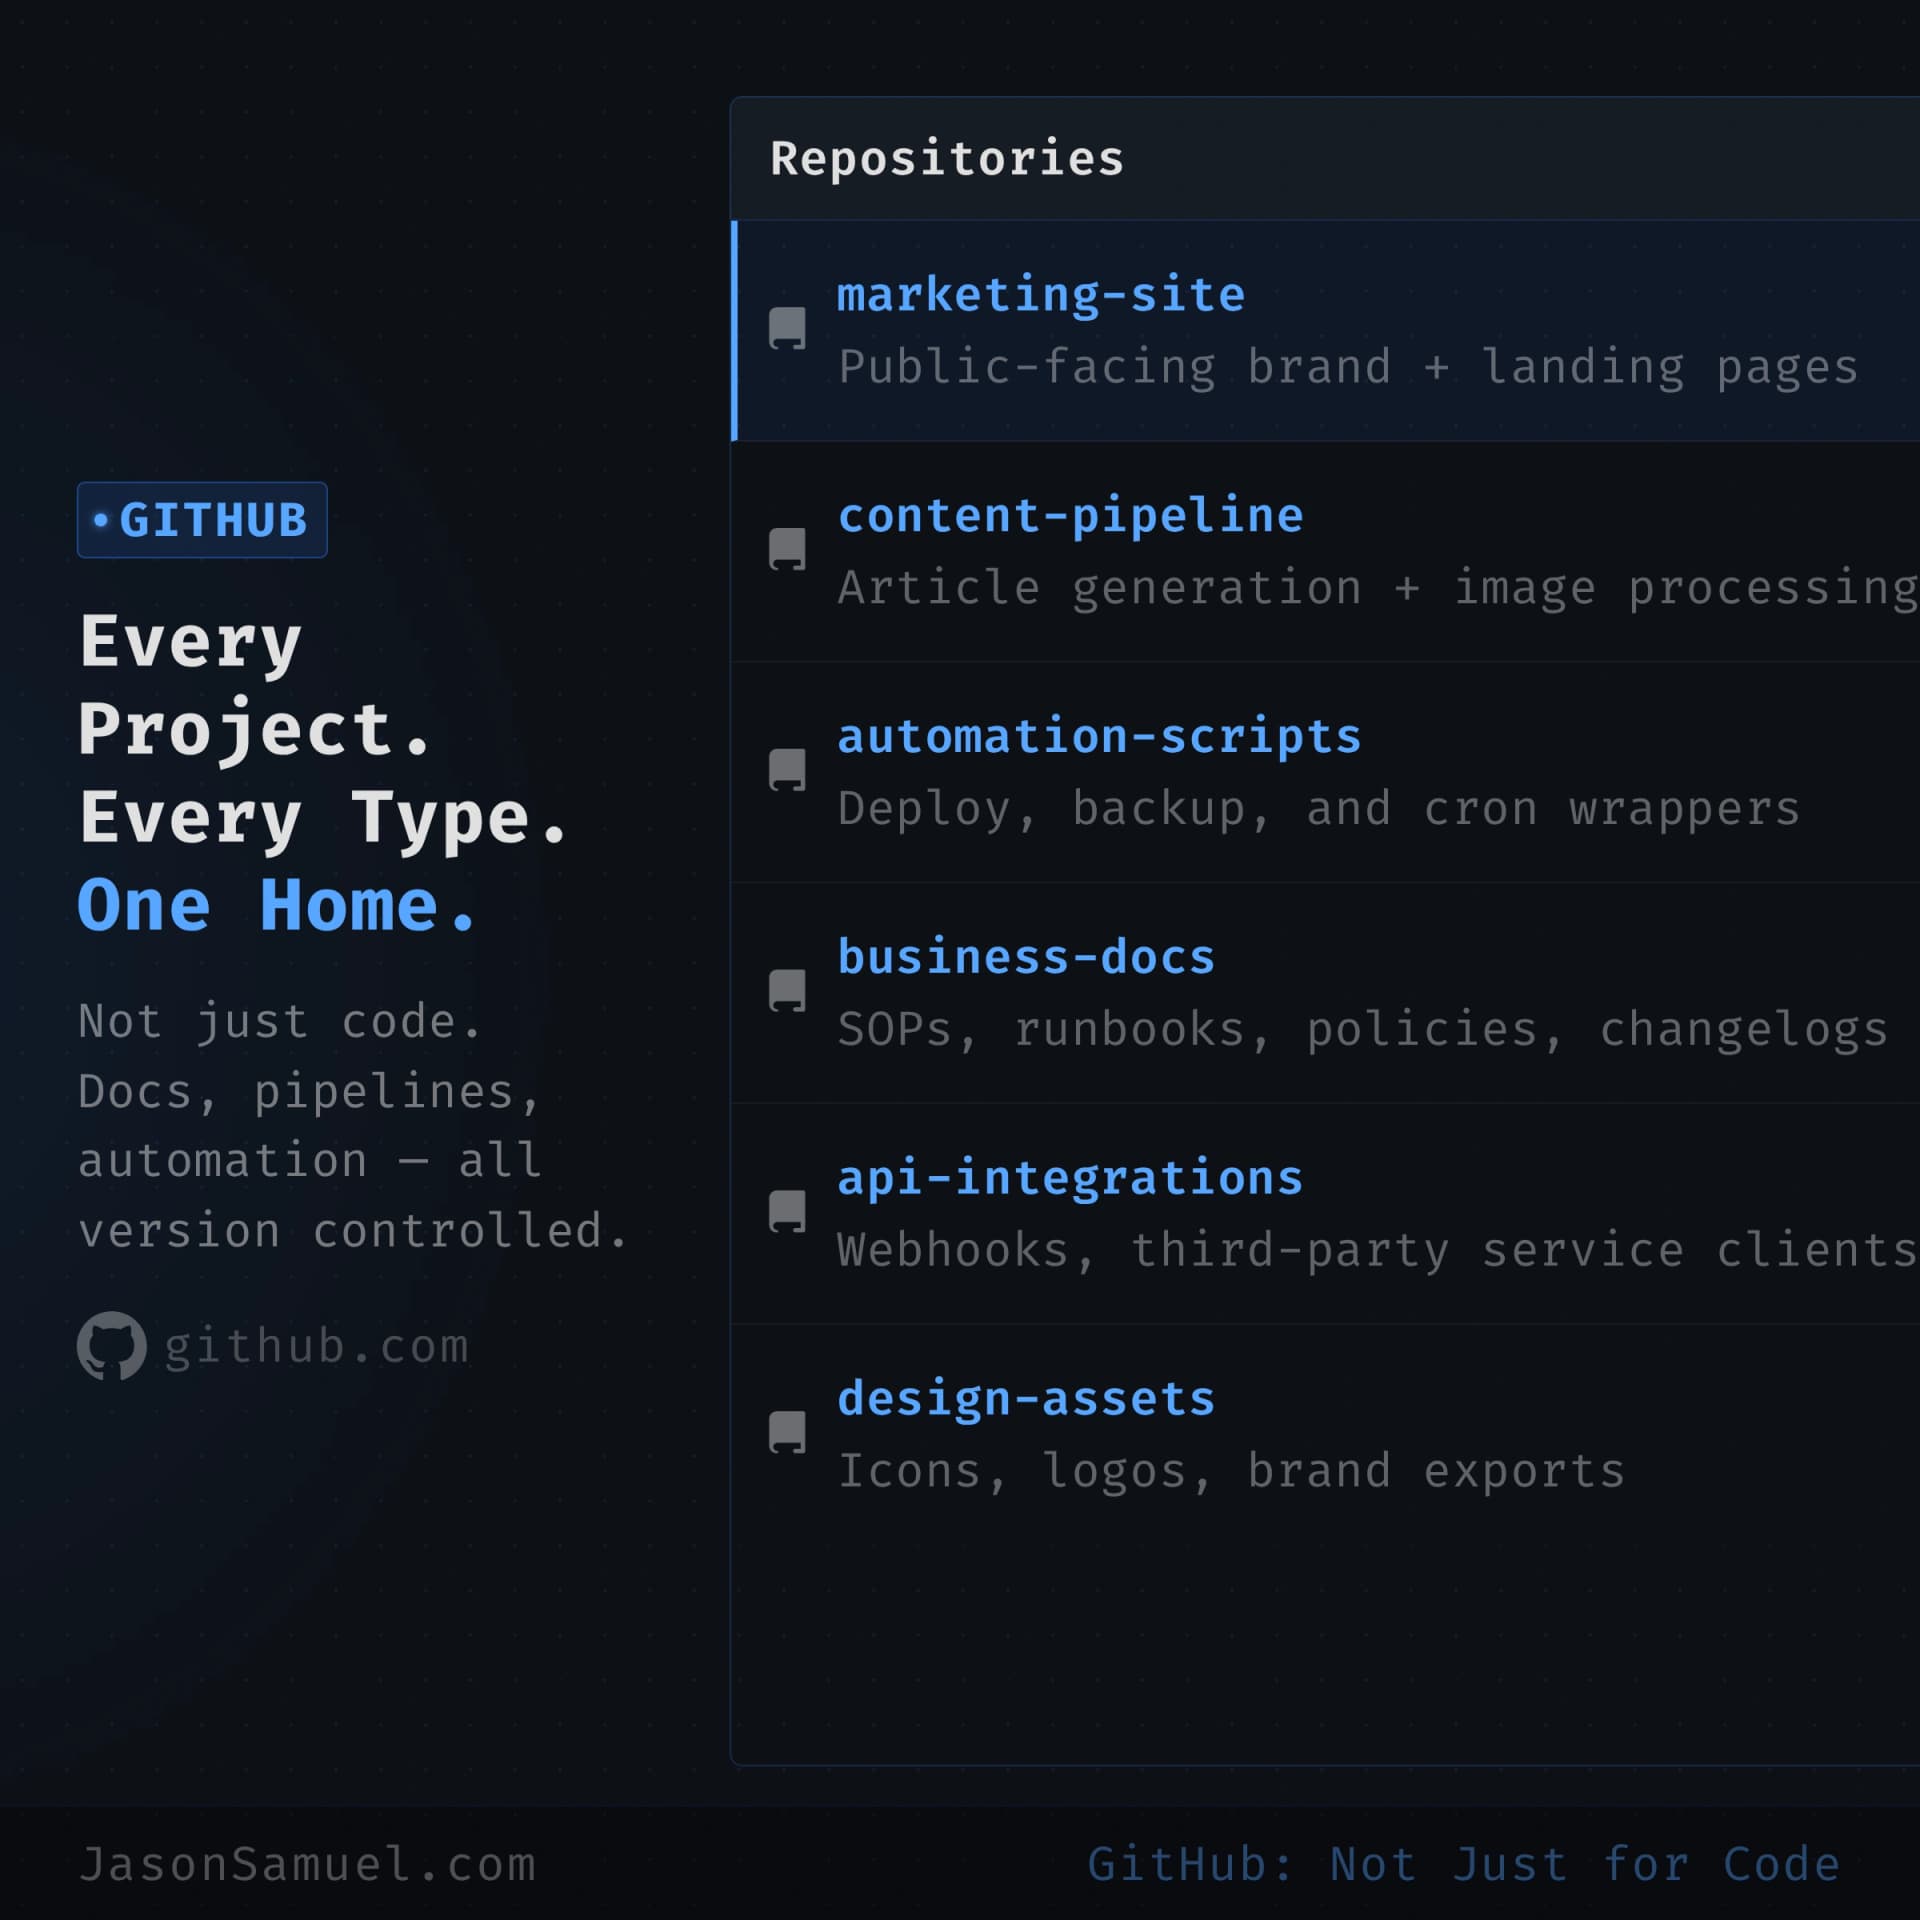This screenshot has width=1920, height=1920.
Task: Click 'GitHub: Not Just for Code' footer text
Action: click(x=1464, y=1865)
